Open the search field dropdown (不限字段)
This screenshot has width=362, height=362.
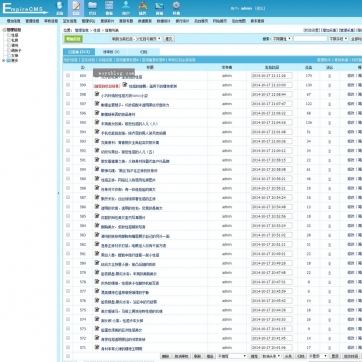338,39
